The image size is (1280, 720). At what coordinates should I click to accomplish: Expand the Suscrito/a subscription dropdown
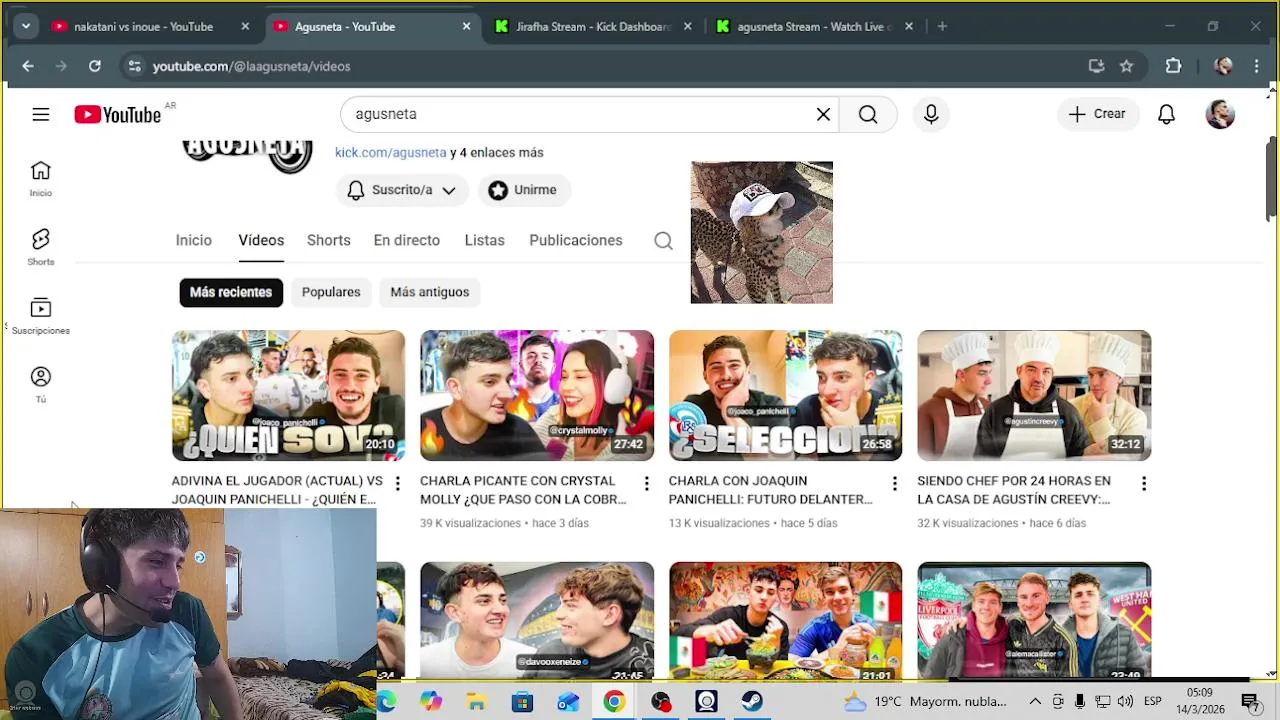pyautogui.click(x=449, y=190)
